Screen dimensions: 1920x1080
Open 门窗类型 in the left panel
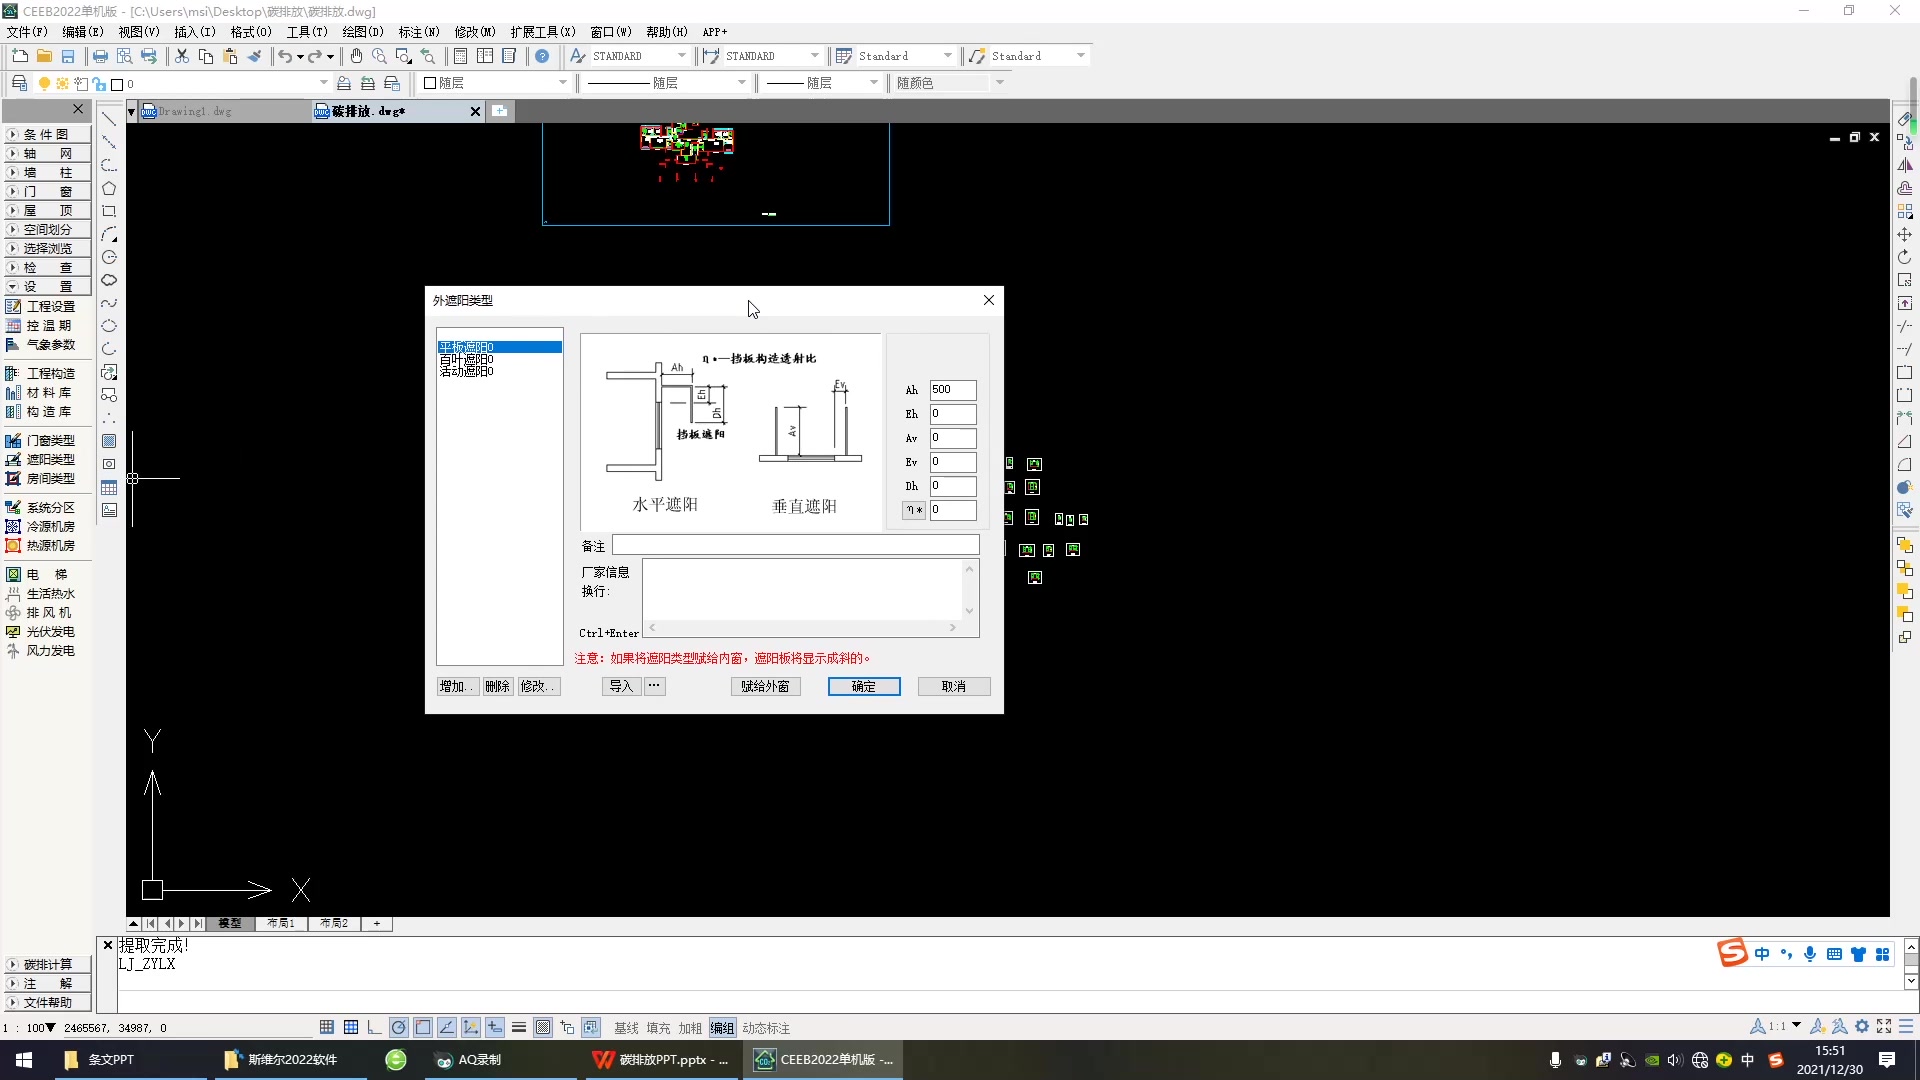pyautogui.click(x=49, y=441)
